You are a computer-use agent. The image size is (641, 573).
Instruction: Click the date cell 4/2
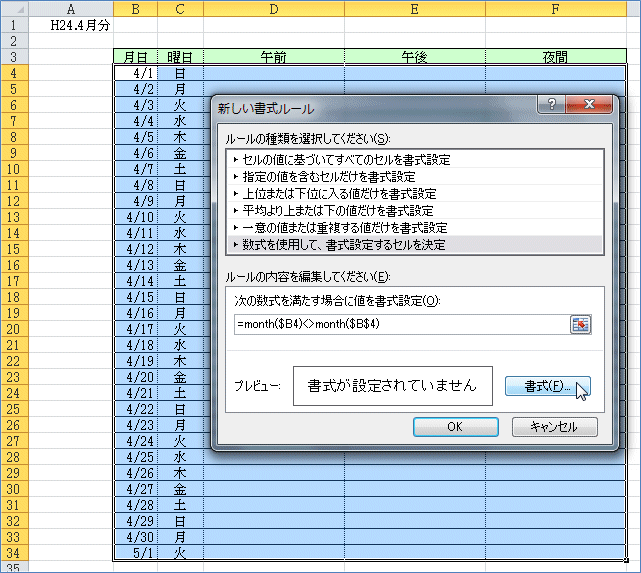point(135,89)
